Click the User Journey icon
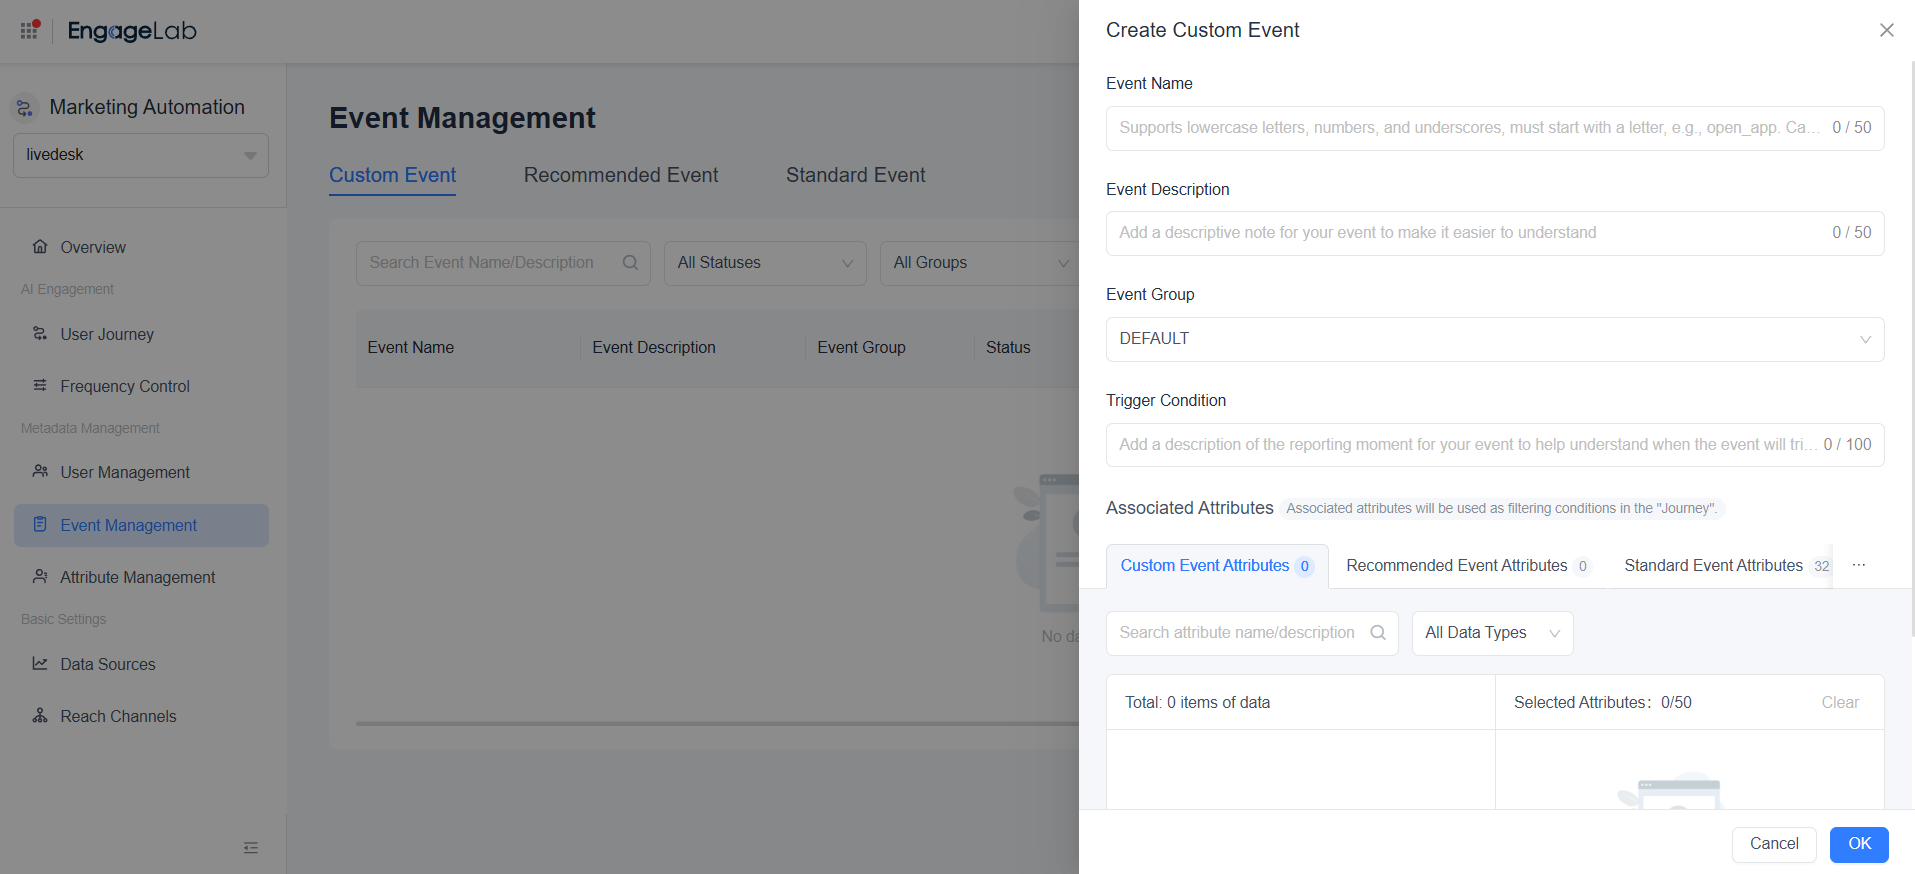The image size is (1915, 874). pyautogui.click(x=40, y=334)
